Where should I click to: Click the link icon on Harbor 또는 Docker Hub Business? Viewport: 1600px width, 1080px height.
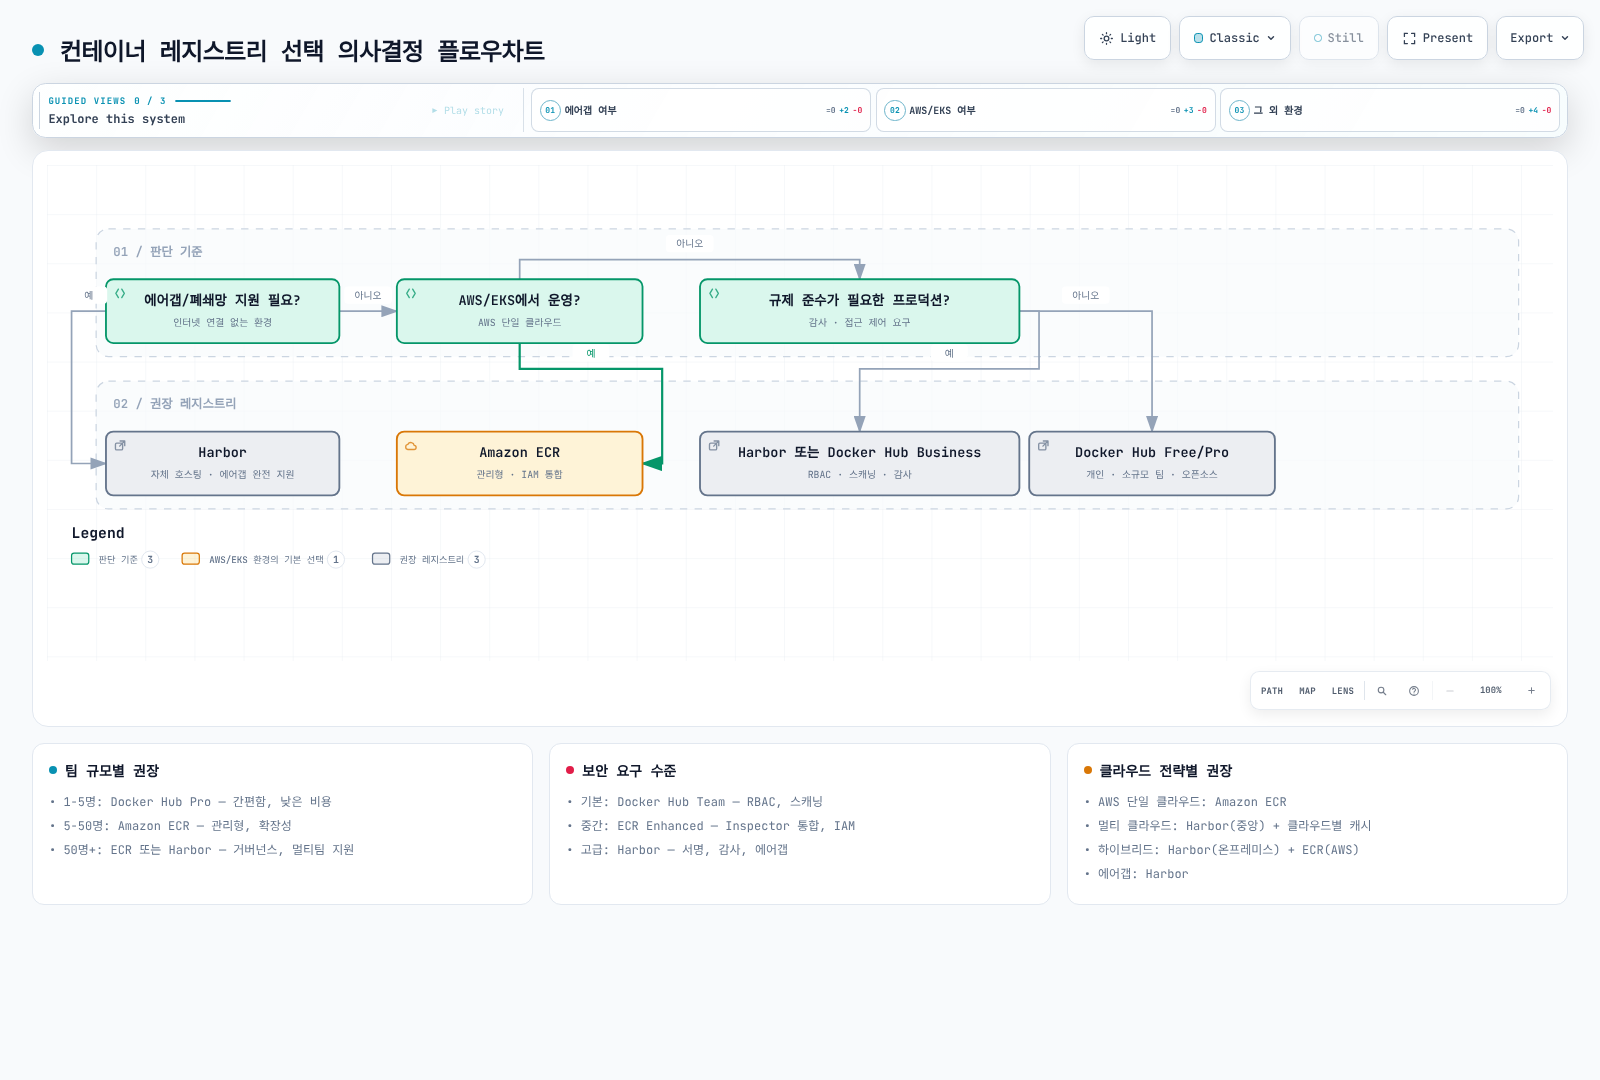point(714,446)
